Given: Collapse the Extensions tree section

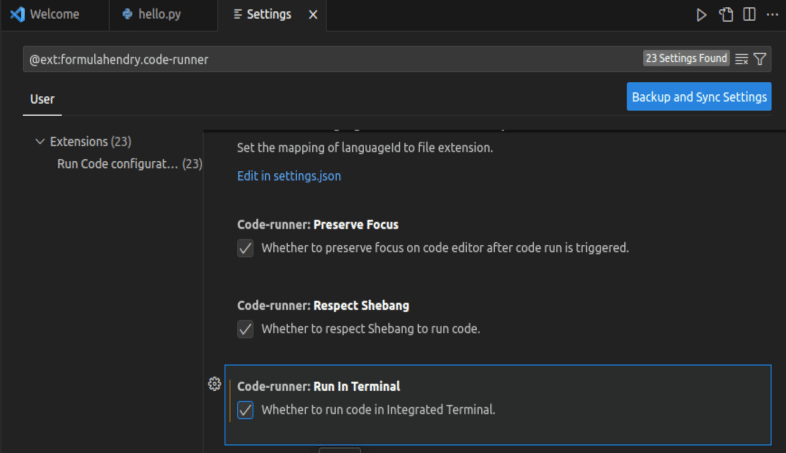Looking at the screenshot, I should point(40,142).
